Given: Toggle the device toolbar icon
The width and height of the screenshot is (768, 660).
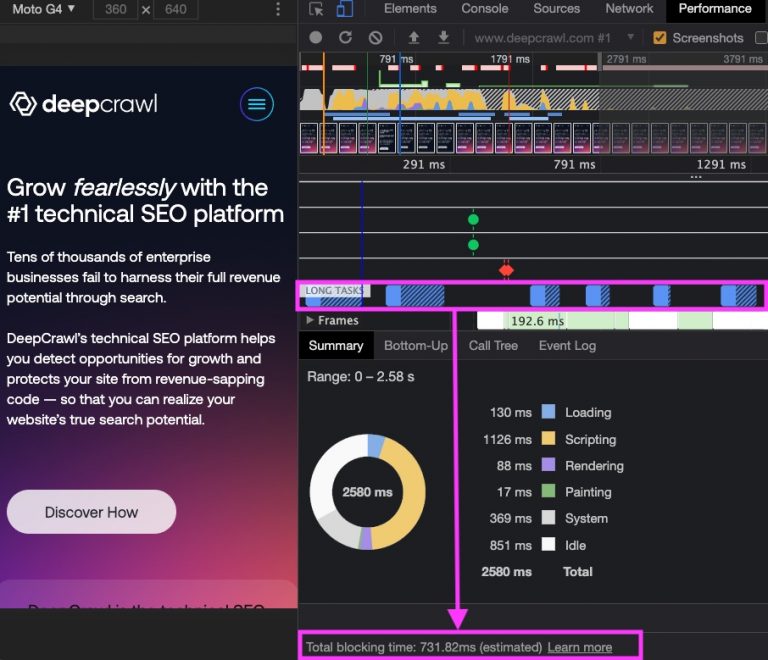Looking at the screenshot, I should pos(345,9).
